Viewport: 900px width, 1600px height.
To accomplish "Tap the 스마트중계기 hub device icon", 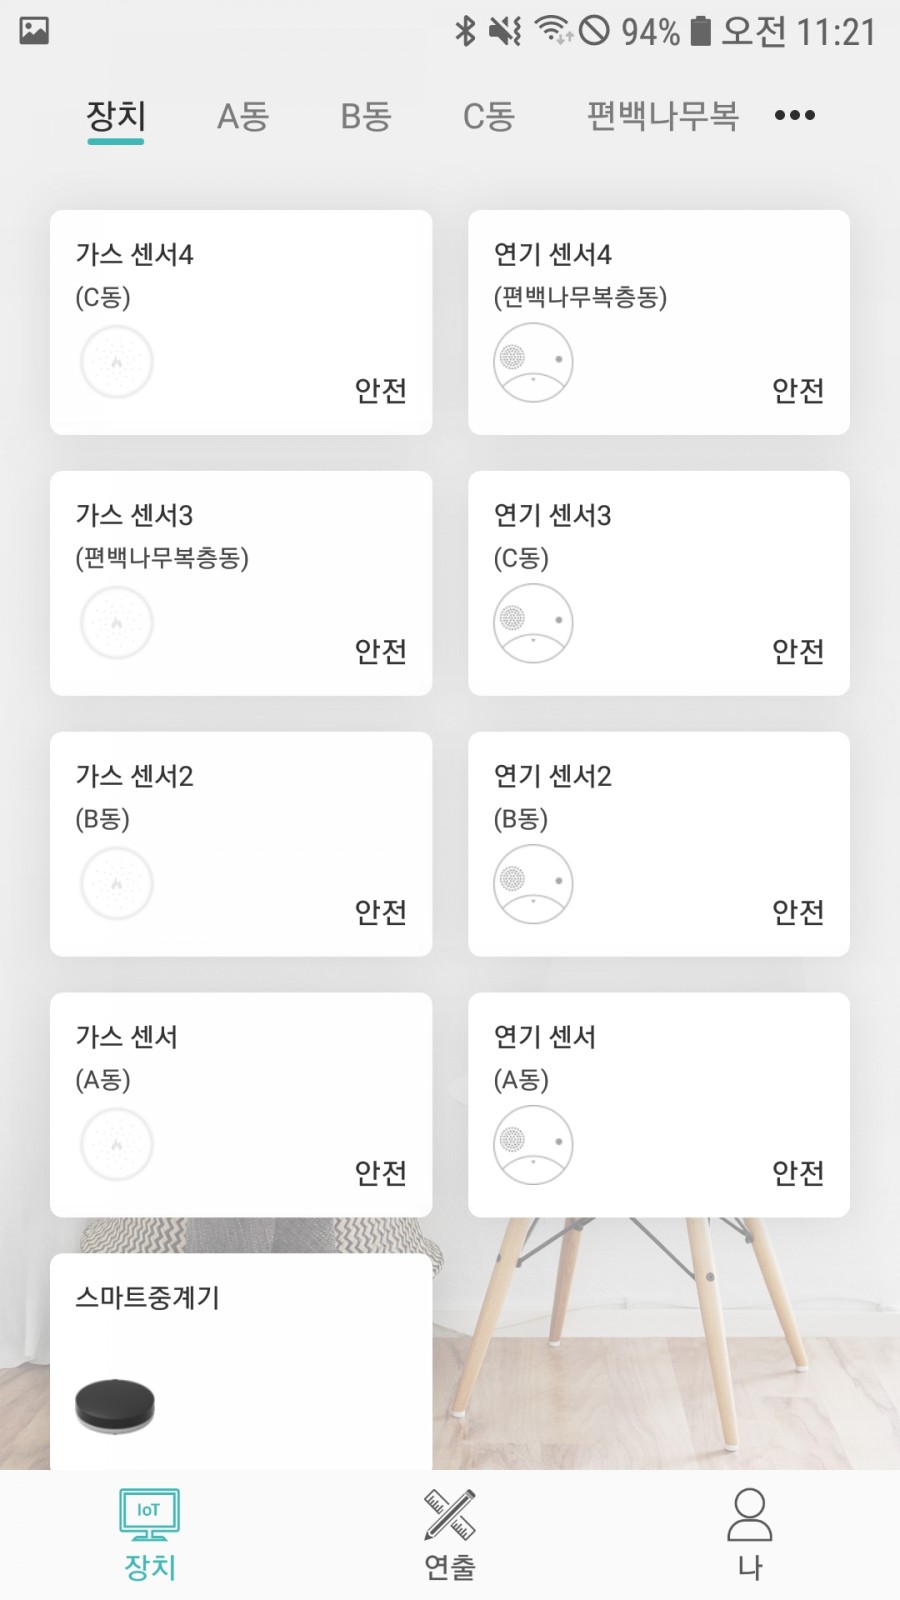I will 115,1406.
